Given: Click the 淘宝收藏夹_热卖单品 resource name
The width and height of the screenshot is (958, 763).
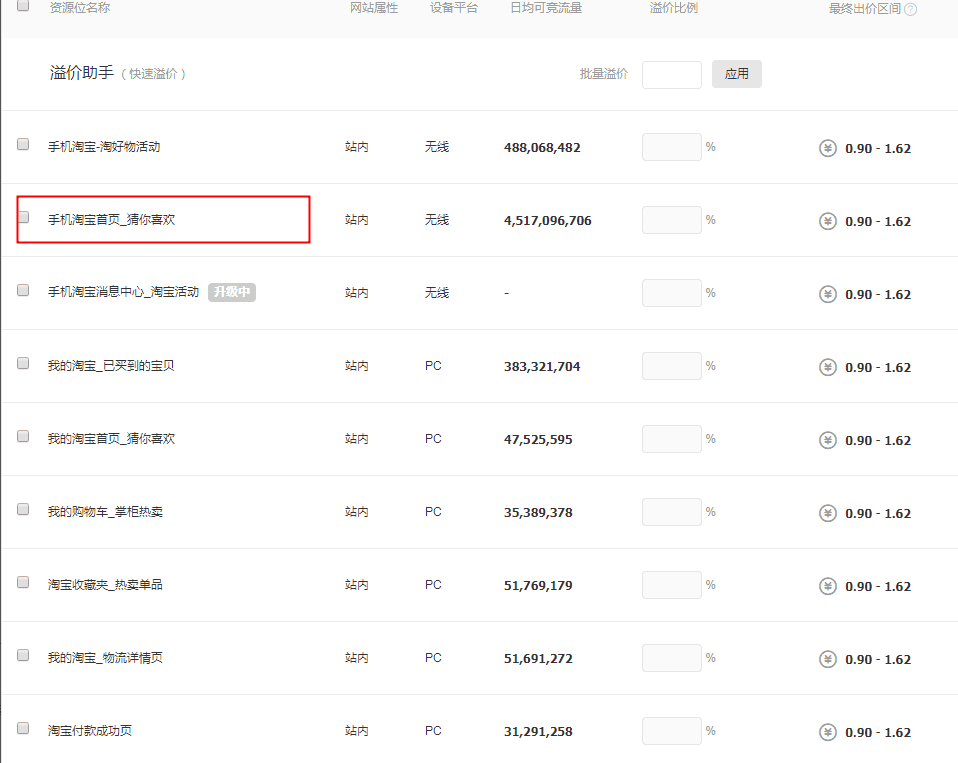Looking at the screenshot, I should 105,585.
